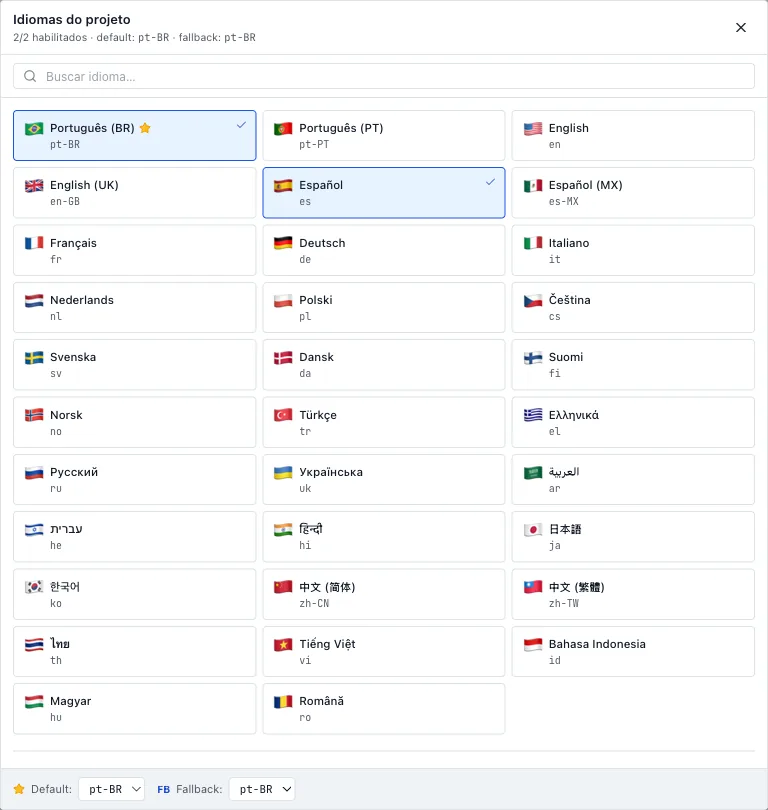Click the 'Magyar' language name
This screenshot has width=768, height=810.
70,702
